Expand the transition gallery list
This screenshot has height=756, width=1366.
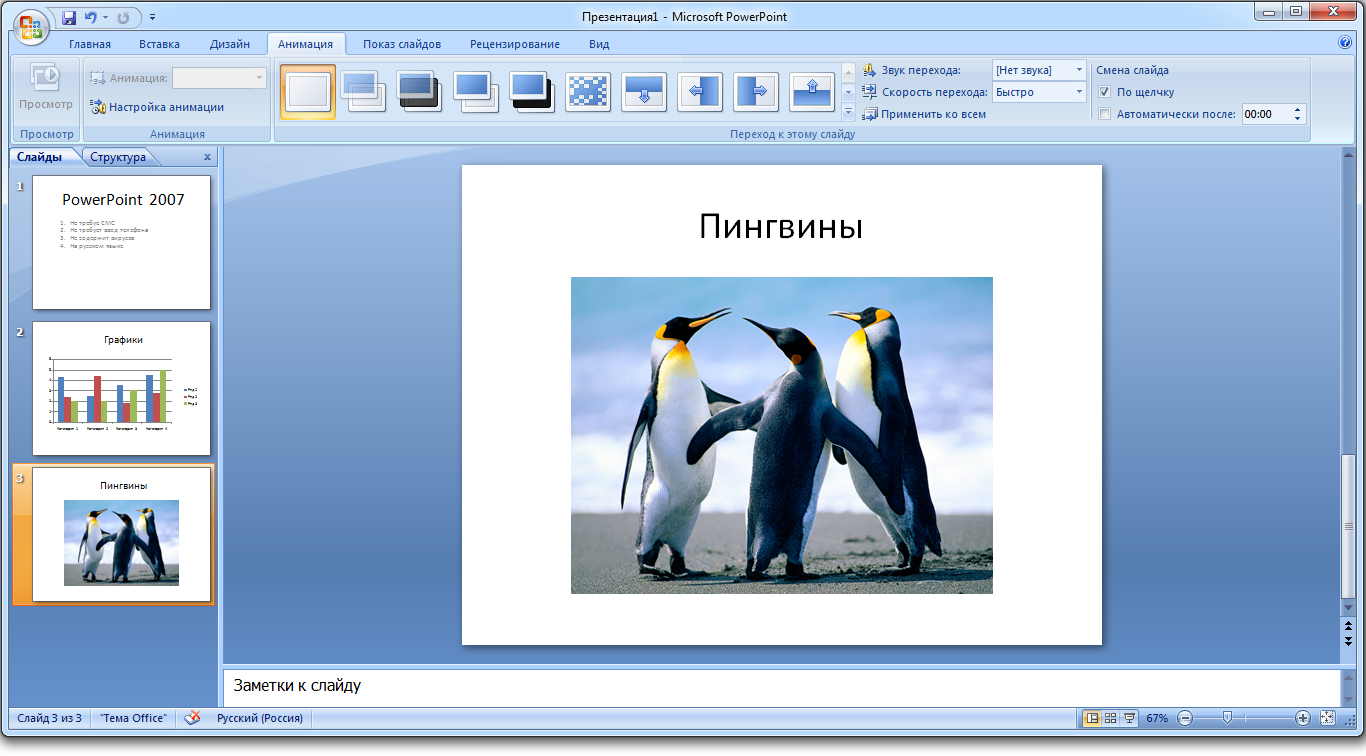[848, 111]
